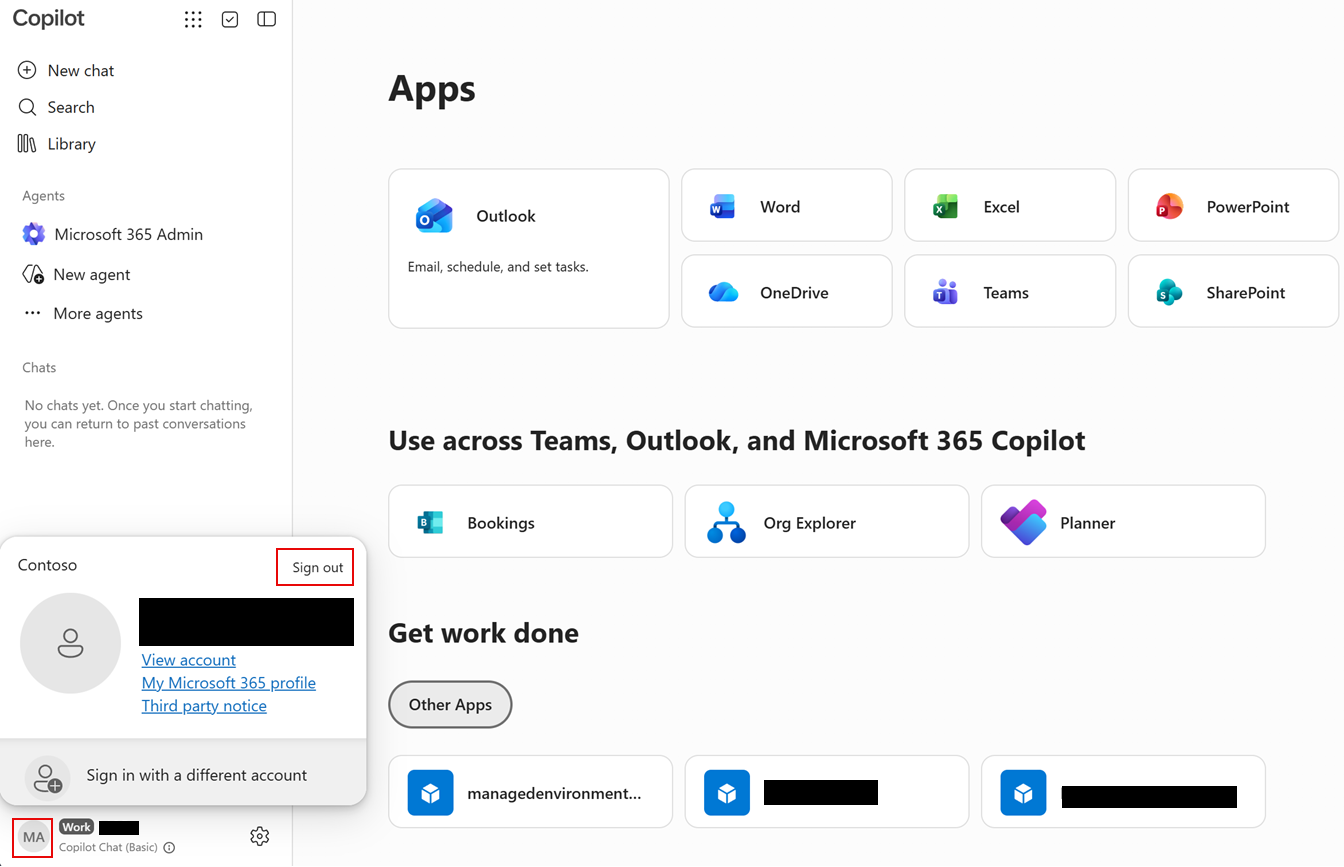
Task: Click the SharePoint icon
Action: point(1169,292)
